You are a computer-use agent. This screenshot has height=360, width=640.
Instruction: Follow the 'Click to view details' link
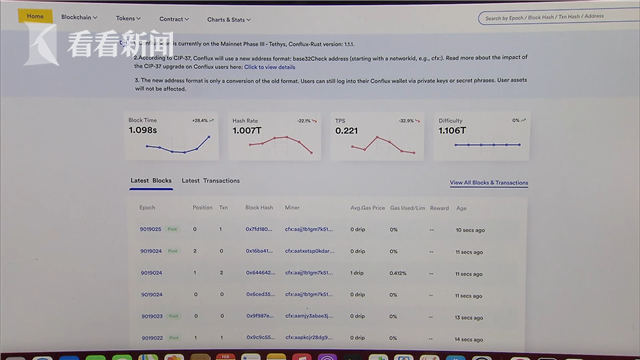click(269, 67)
